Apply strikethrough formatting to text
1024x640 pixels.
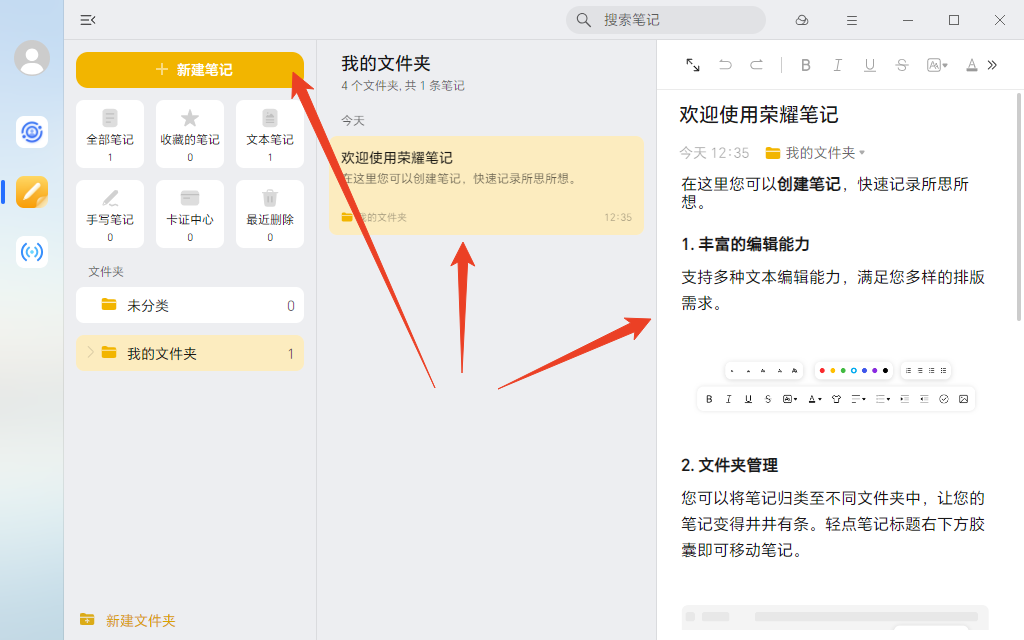(x=901, y=65)
